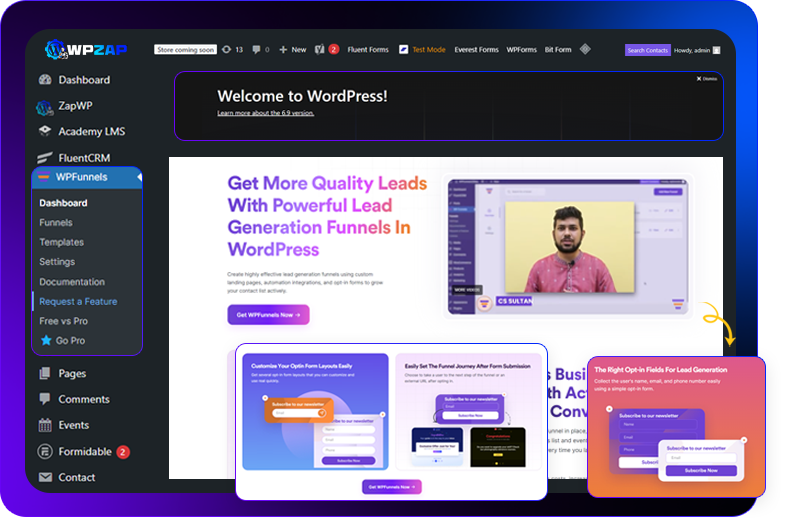Play the CS Sultan video thumbnail
Screen dimensions: 785x520
coord(568,247)
